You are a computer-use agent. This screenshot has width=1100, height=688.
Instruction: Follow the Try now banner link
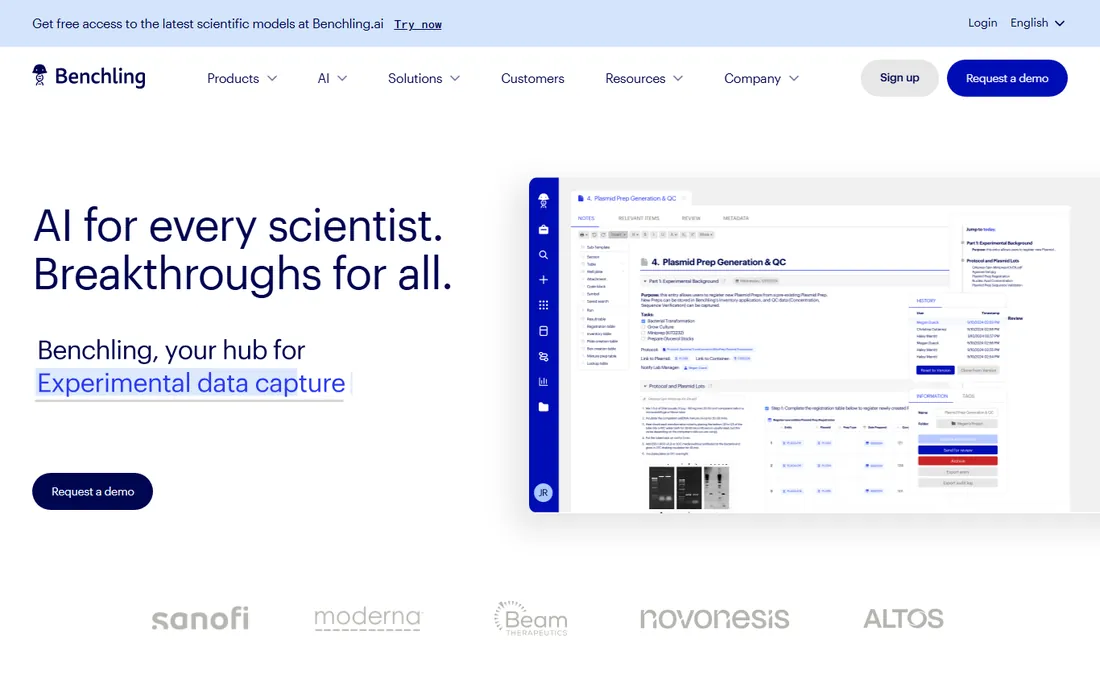[x=417, y=25]
